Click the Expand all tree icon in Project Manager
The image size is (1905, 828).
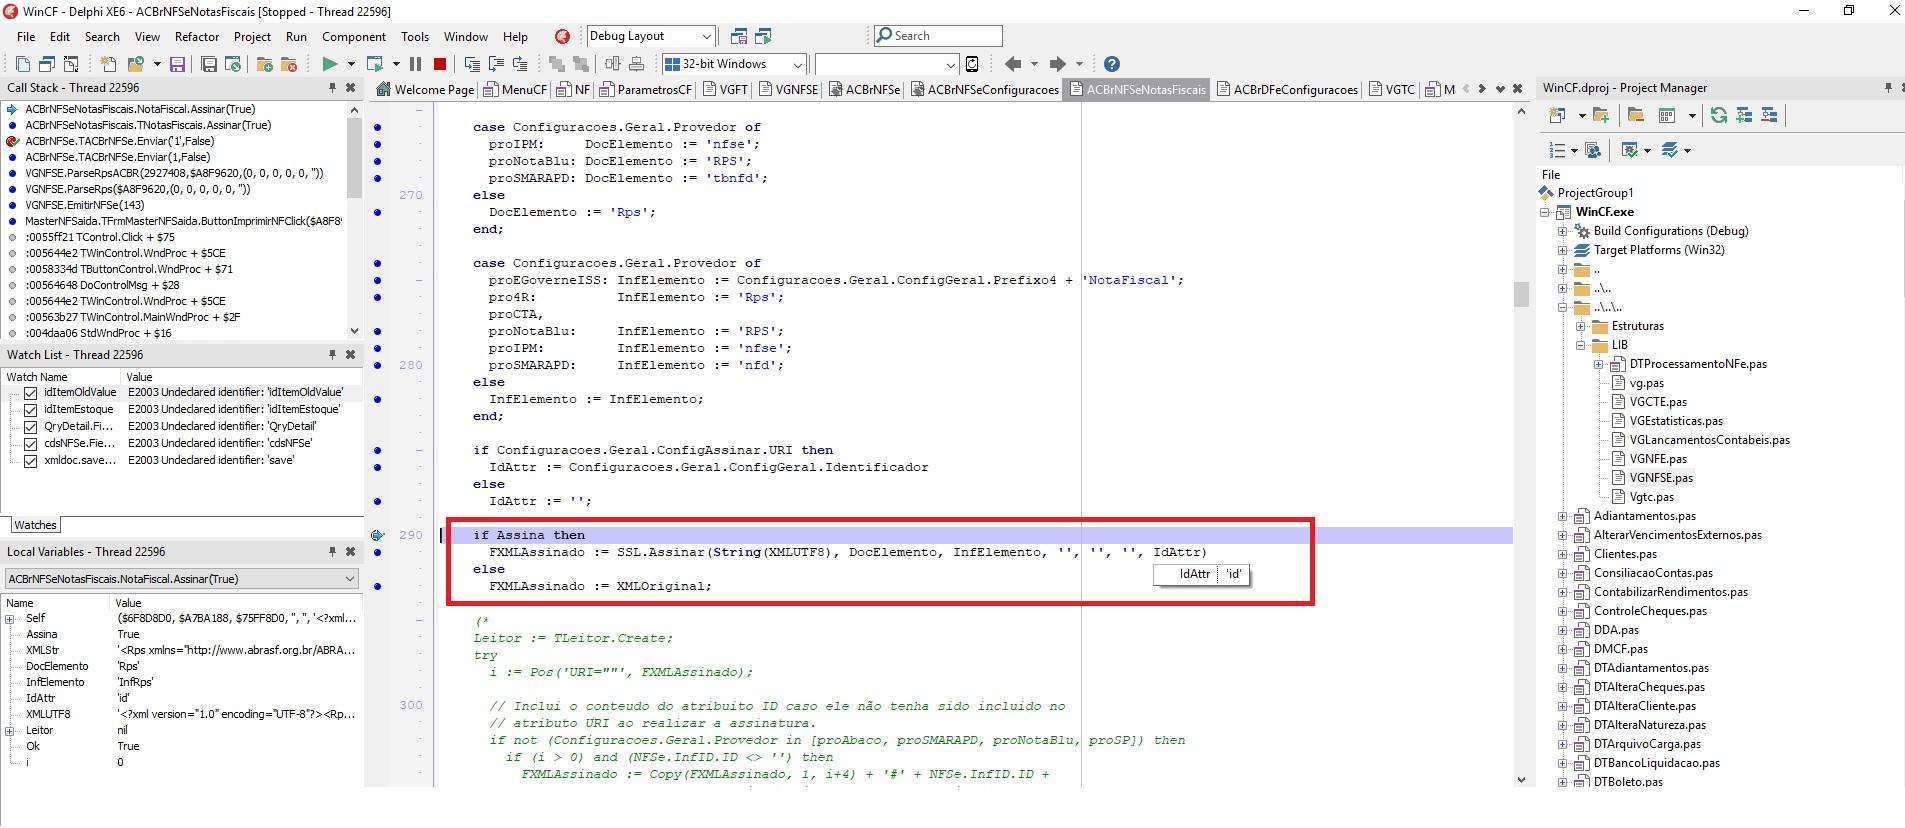1744,115
